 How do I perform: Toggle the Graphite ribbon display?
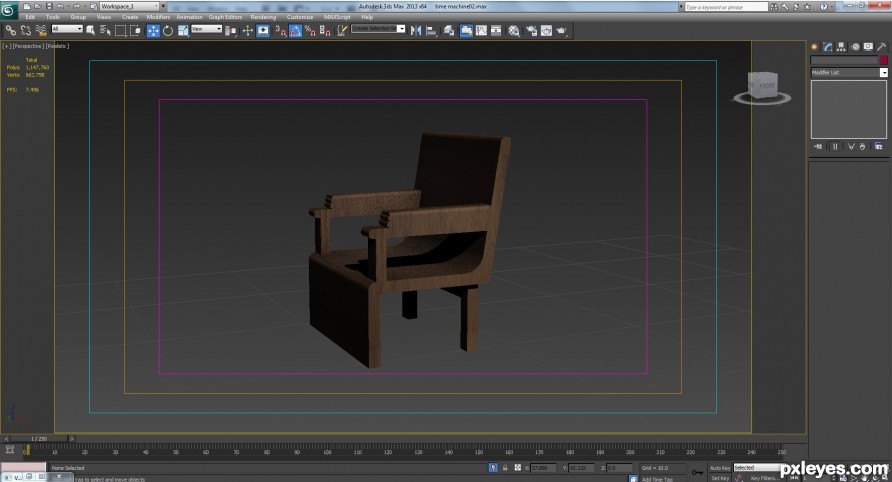466,31
